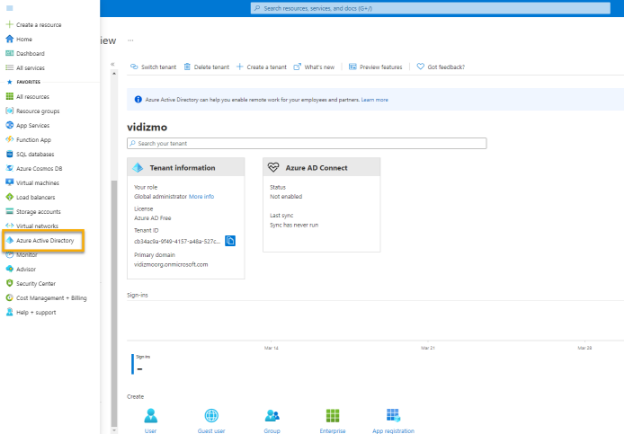624x434 pixels.
Task: Open Azure Active Directory in sidebar
Action: [44, 240]
